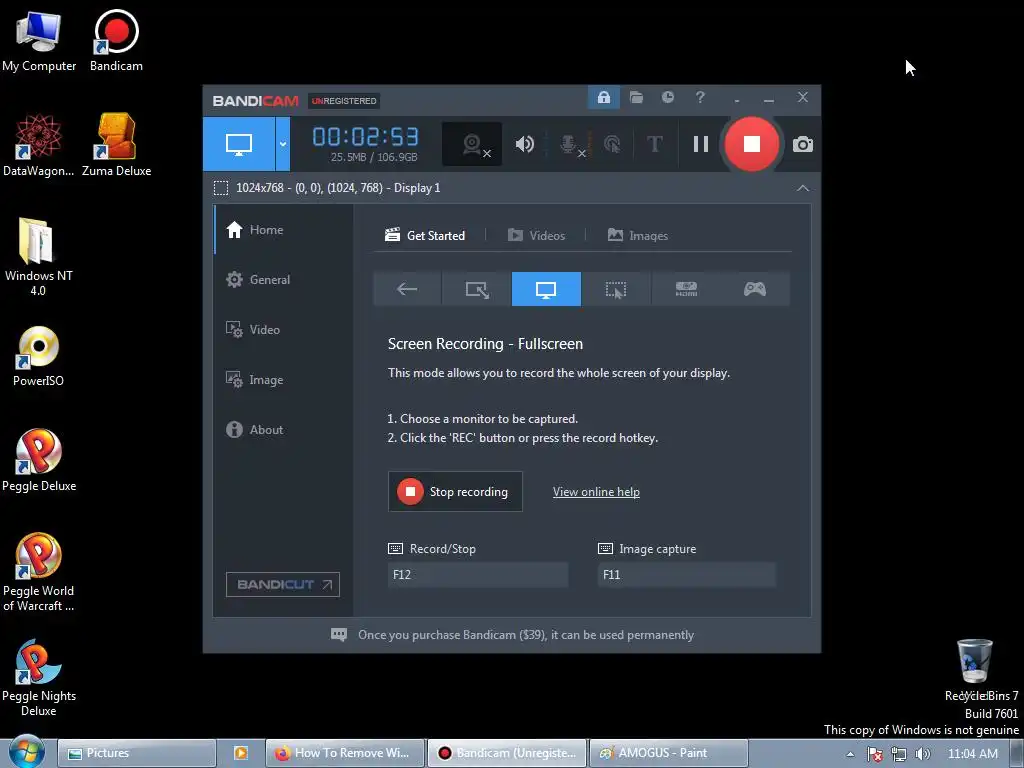Select the game recording gamepad icon
Screen dimensions: 1024x768
point(755,289)
